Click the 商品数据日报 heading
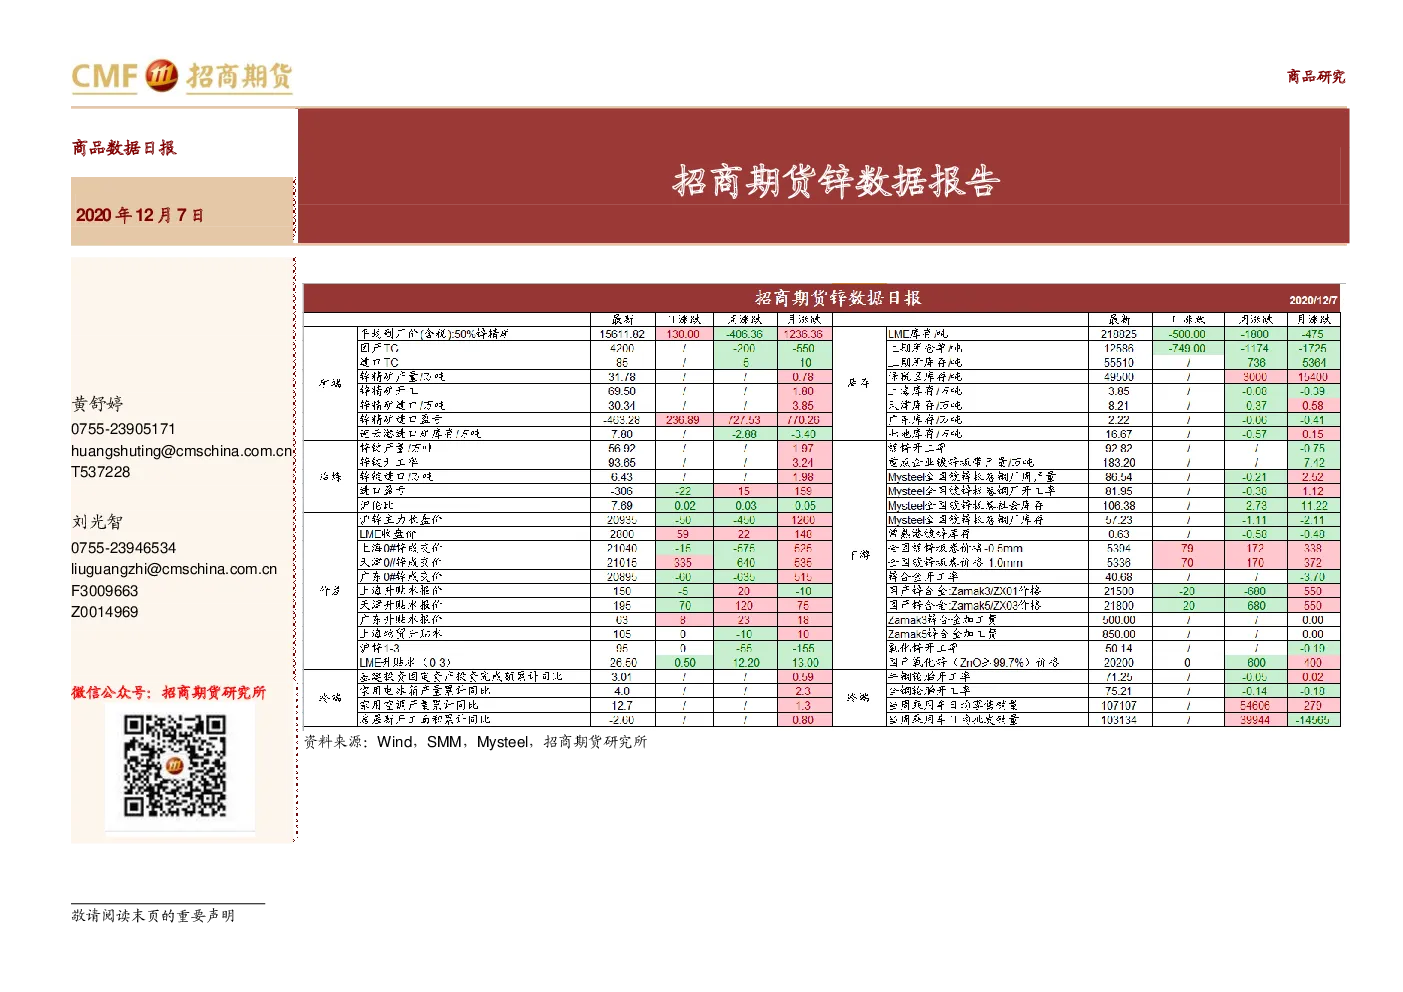The width and height of the screenshot is (1403, 992). (x=124, y=148)
